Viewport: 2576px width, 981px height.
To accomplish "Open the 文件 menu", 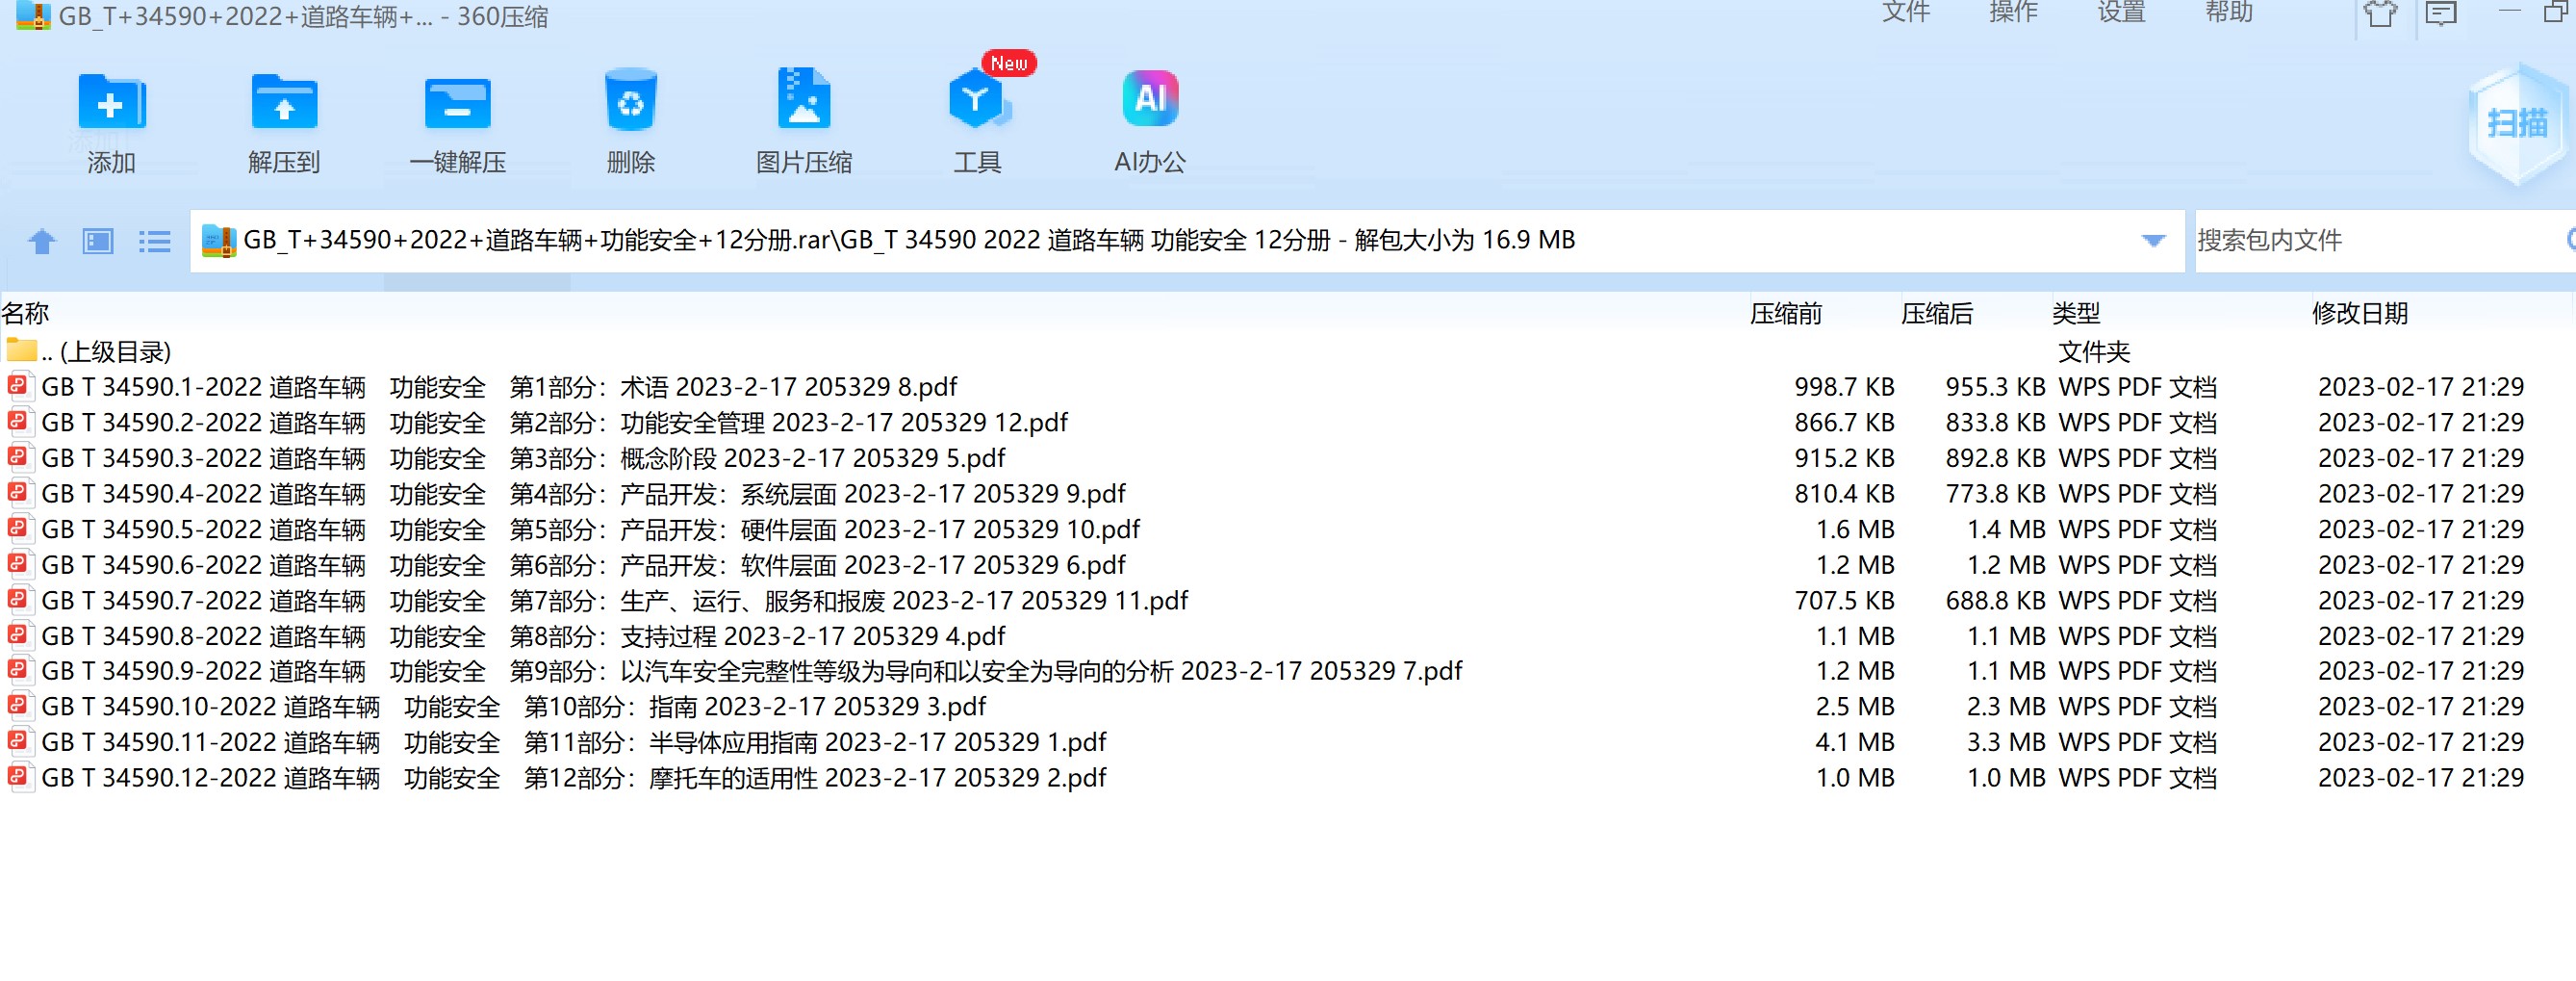I will coord(1906,12).
